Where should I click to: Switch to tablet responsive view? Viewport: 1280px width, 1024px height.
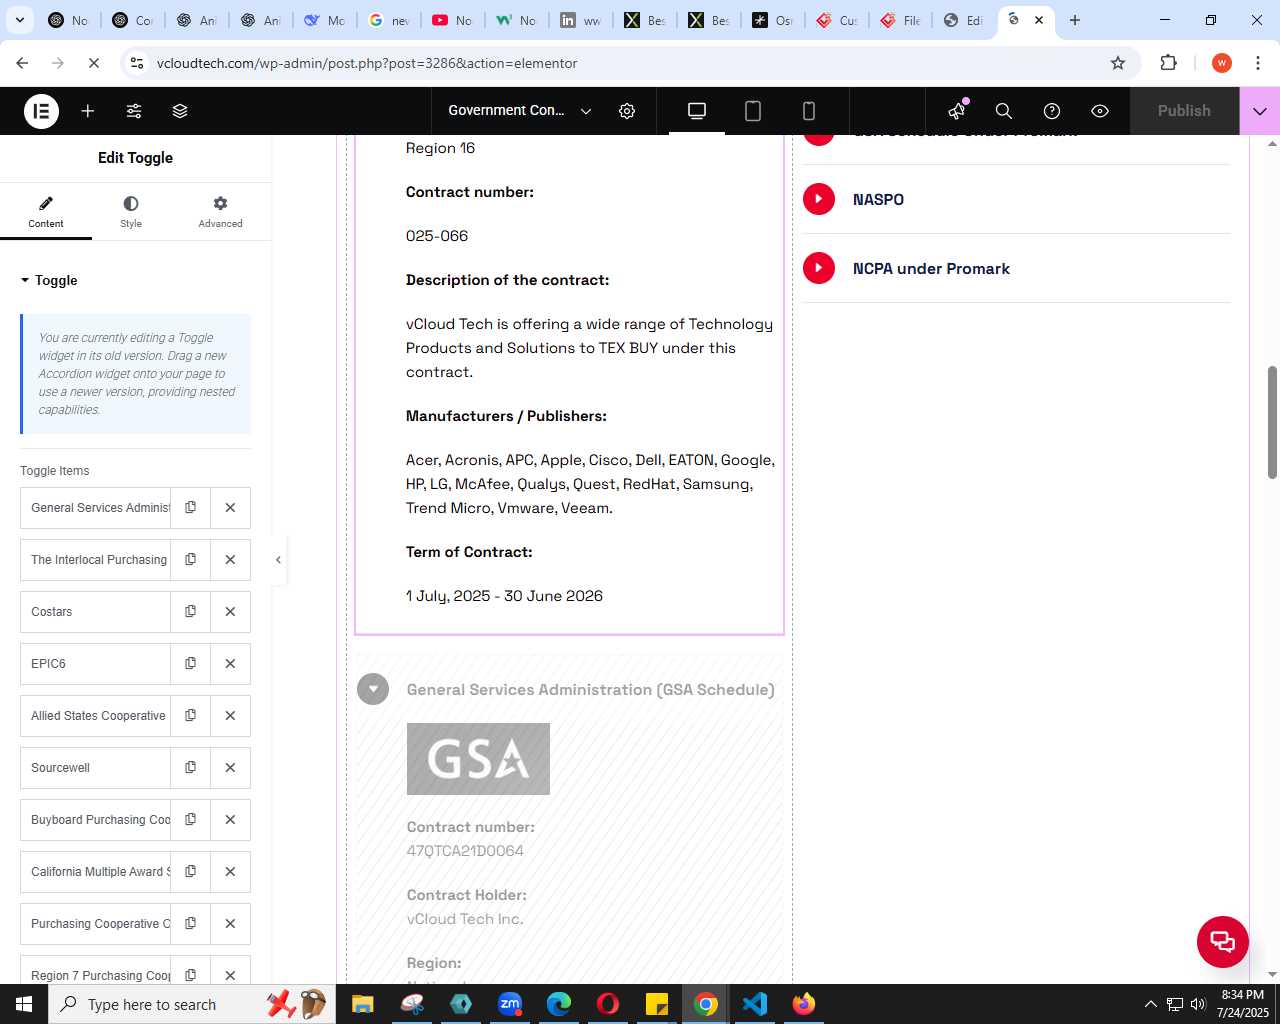pyautogui.click(x=753, y=111)
